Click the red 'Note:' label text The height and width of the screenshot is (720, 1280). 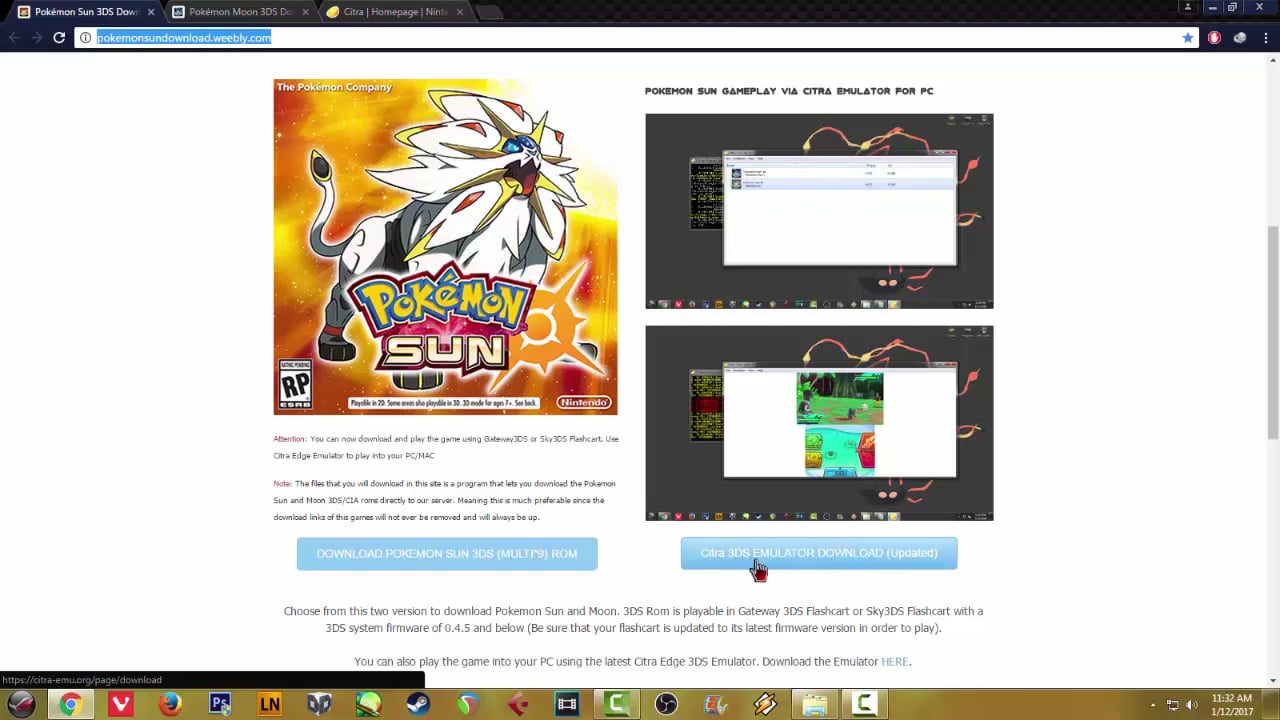[x=283, y=484]
